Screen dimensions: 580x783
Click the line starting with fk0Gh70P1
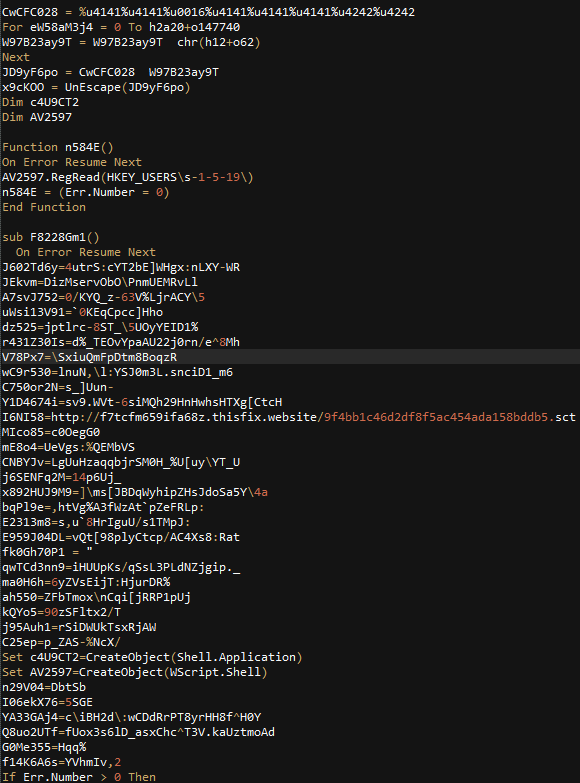(x=47, y=552)
